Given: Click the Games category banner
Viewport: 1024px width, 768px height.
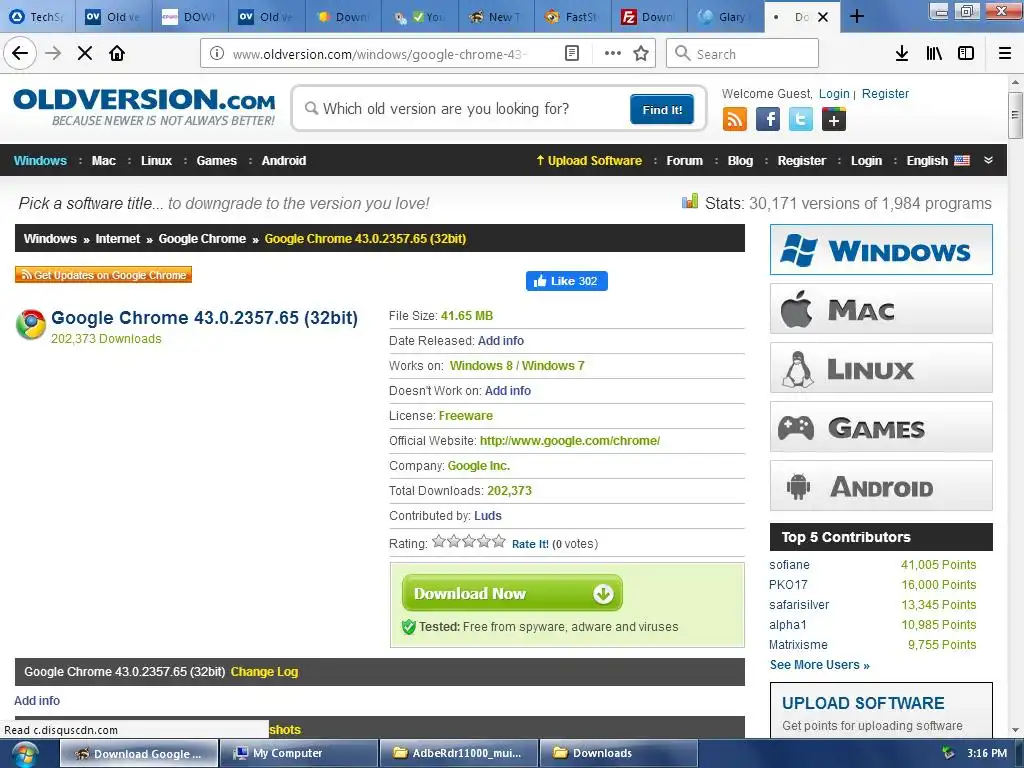Looking at the screenshot, I should click(881, 427).
